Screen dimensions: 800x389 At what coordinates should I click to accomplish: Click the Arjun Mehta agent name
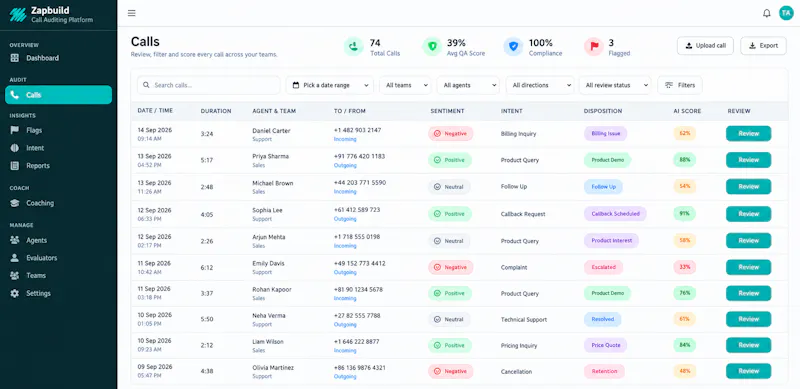click(x=269, y=237)
